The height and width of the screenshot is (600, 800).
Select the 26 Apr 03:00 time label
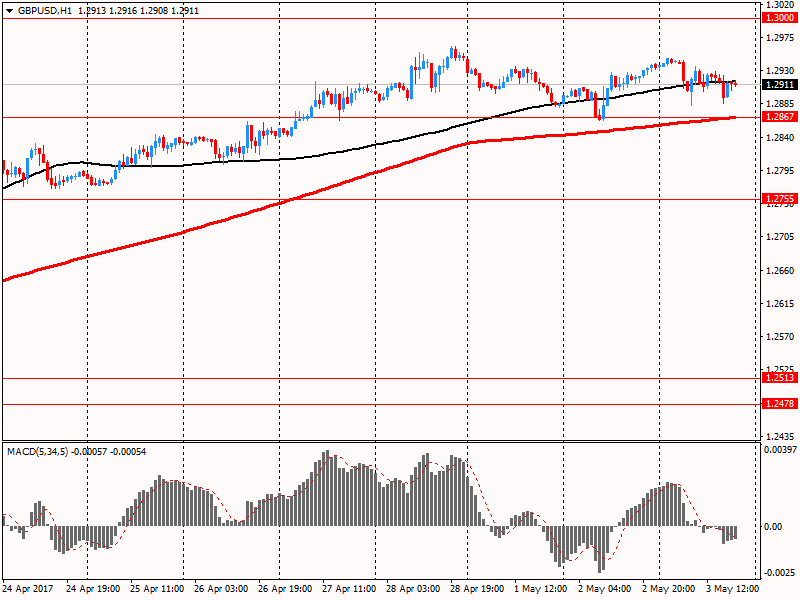(221, 589)
